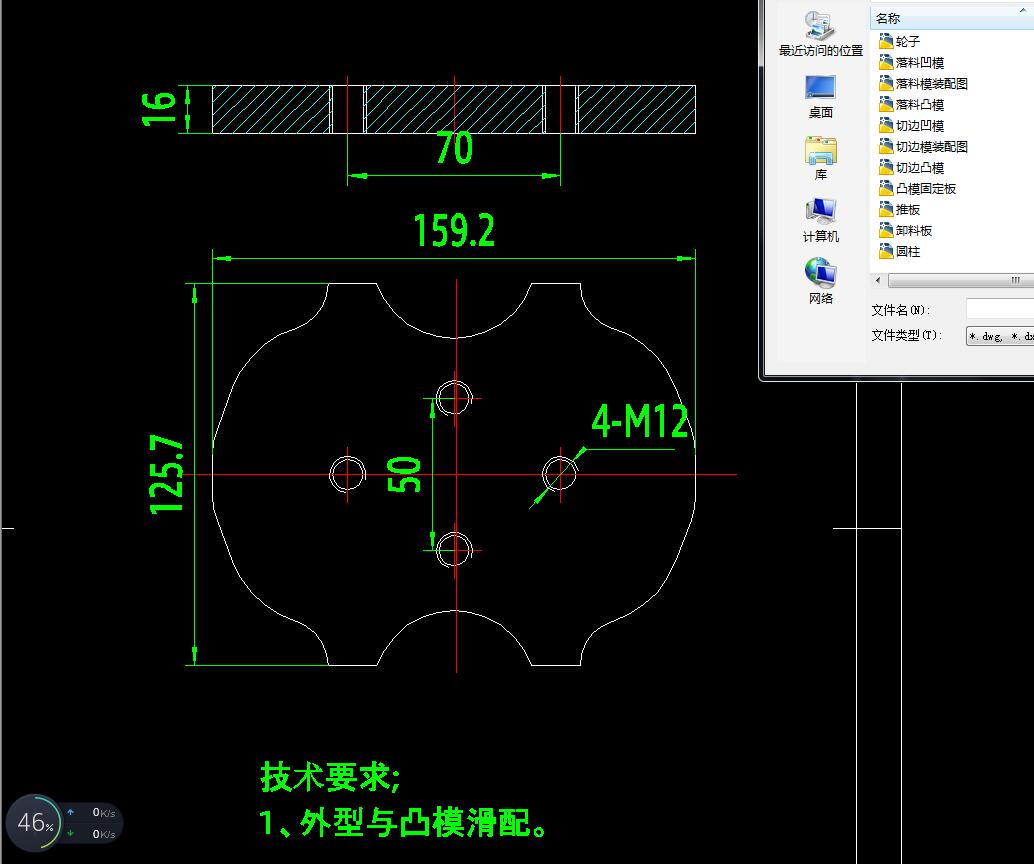Select the 16 thickness dimension
Image resolution: width=1034 pixels, height=864 pixels.
click(x=159, y=109)
